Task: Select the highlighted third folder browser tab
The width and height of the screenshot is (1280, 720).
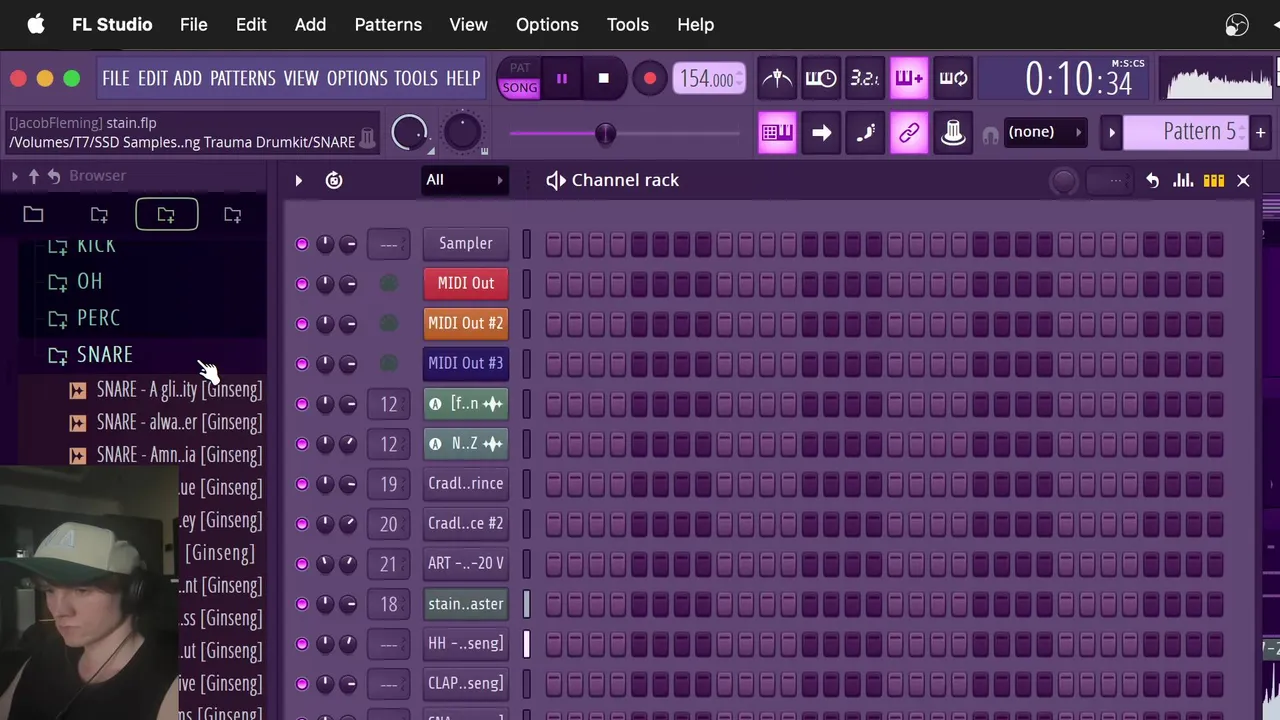Action: pyautogui.click(x=166, y=214)
